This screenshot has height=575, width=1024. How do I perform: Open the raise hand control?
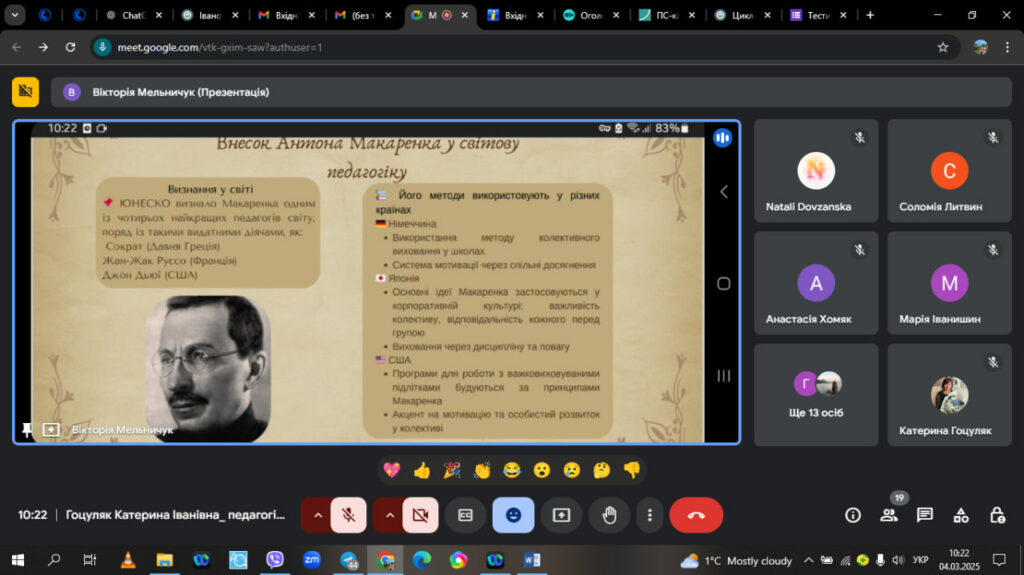tap(609, 515)
